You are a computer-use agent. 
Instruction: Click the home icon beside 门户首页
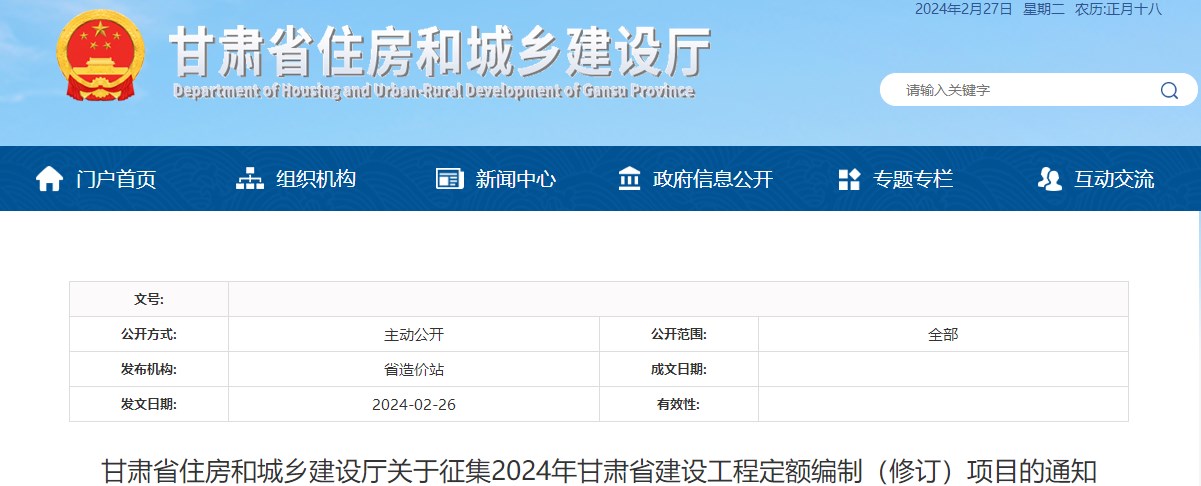coord(49,179)
